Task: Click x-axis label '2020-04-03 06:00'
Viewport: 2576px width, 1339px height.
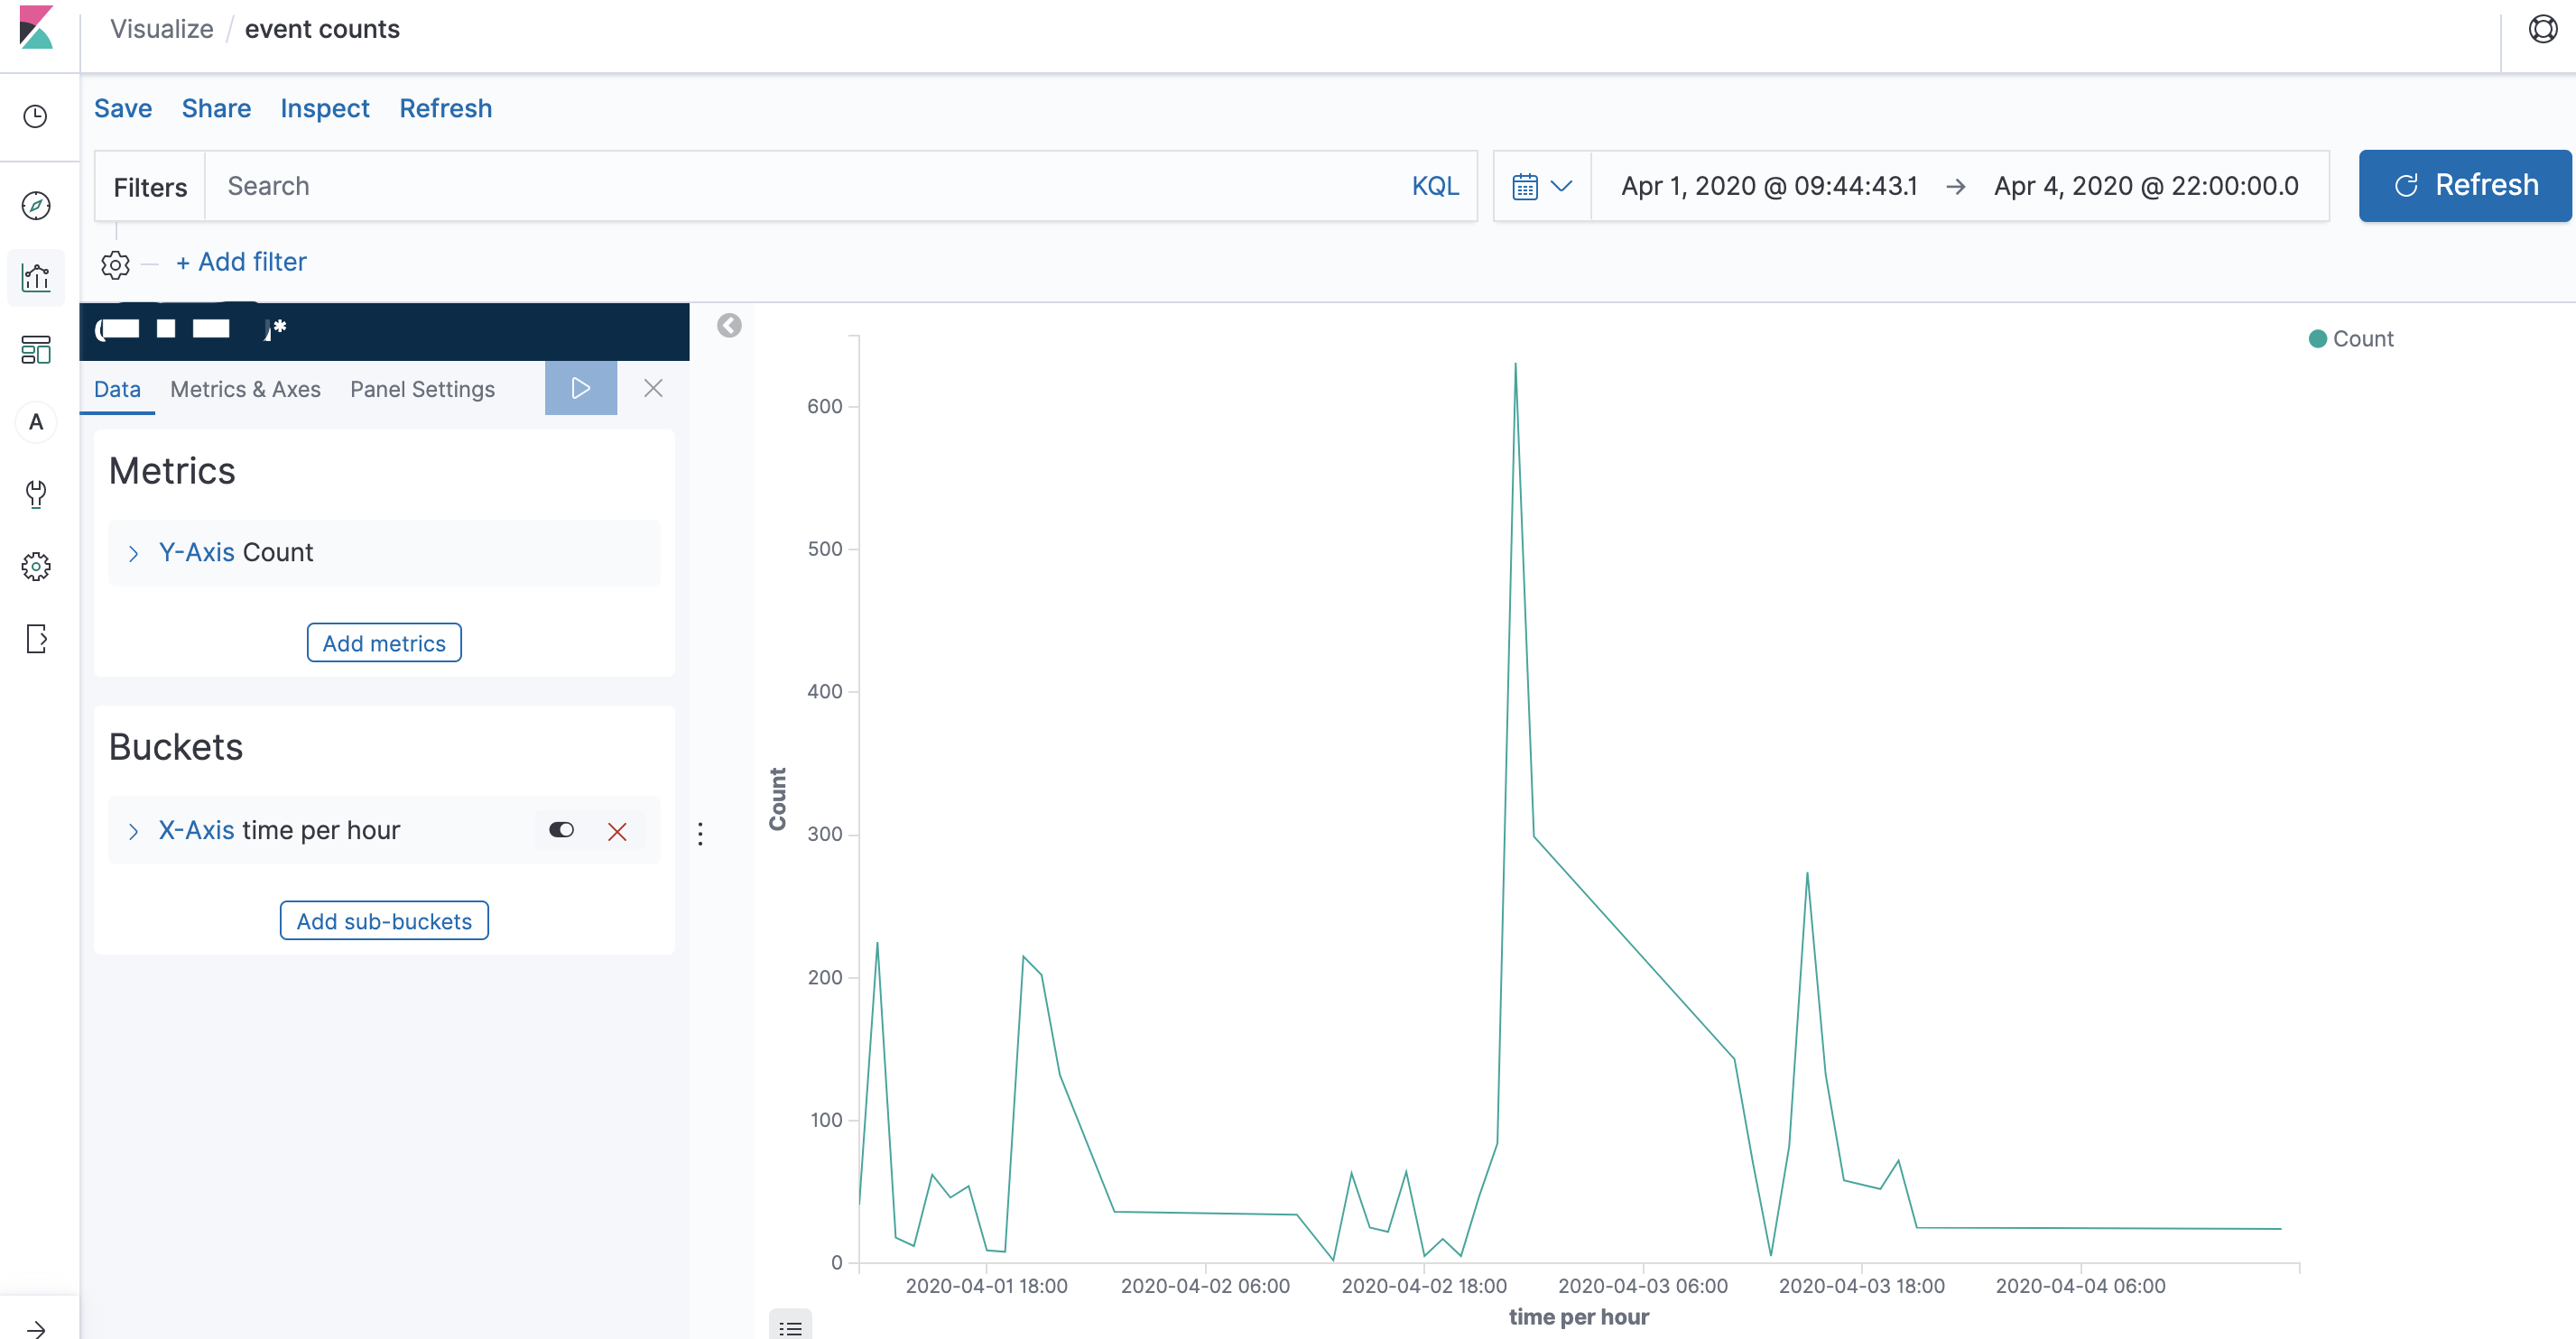Action: [x=1642, y=1286]
